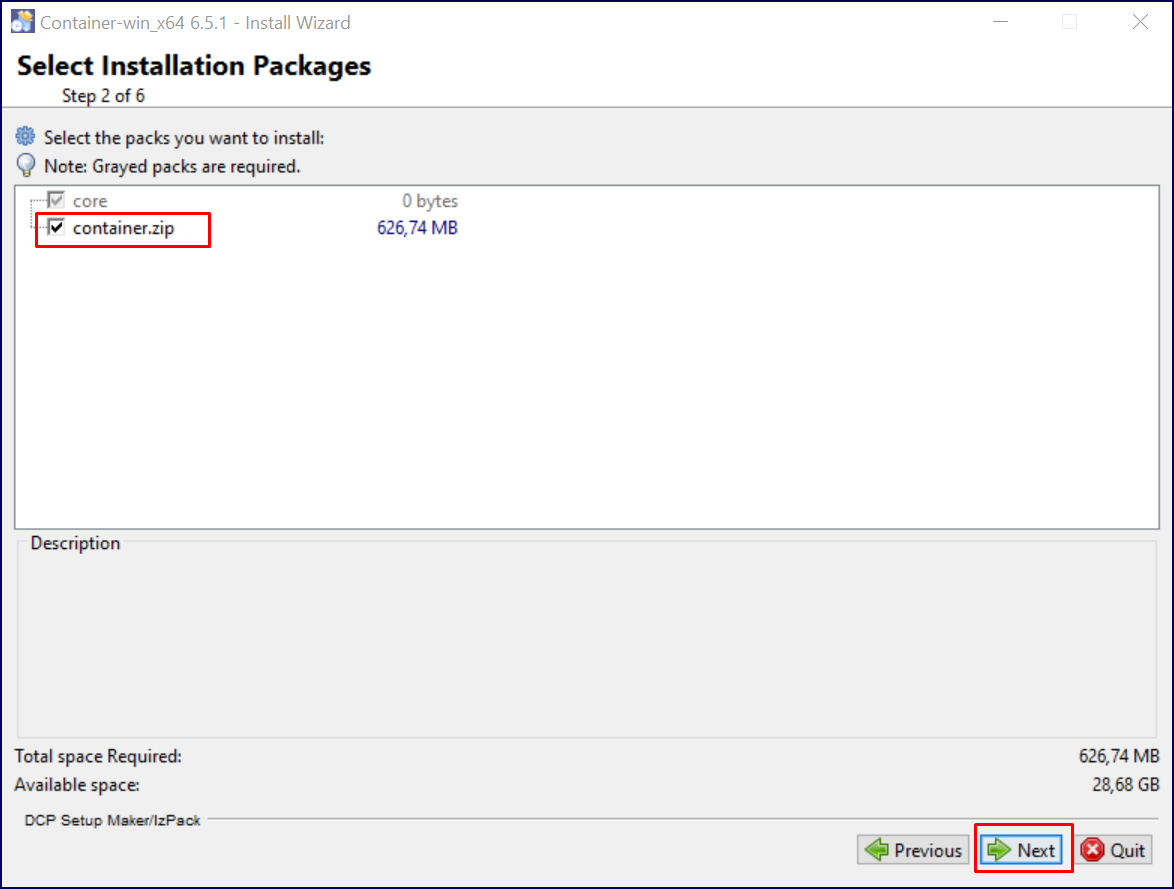Image resolution: width=1174 pixels, height=889 pixels.
Task: Click the Grayed packs are required note
Action: point(172,166)
